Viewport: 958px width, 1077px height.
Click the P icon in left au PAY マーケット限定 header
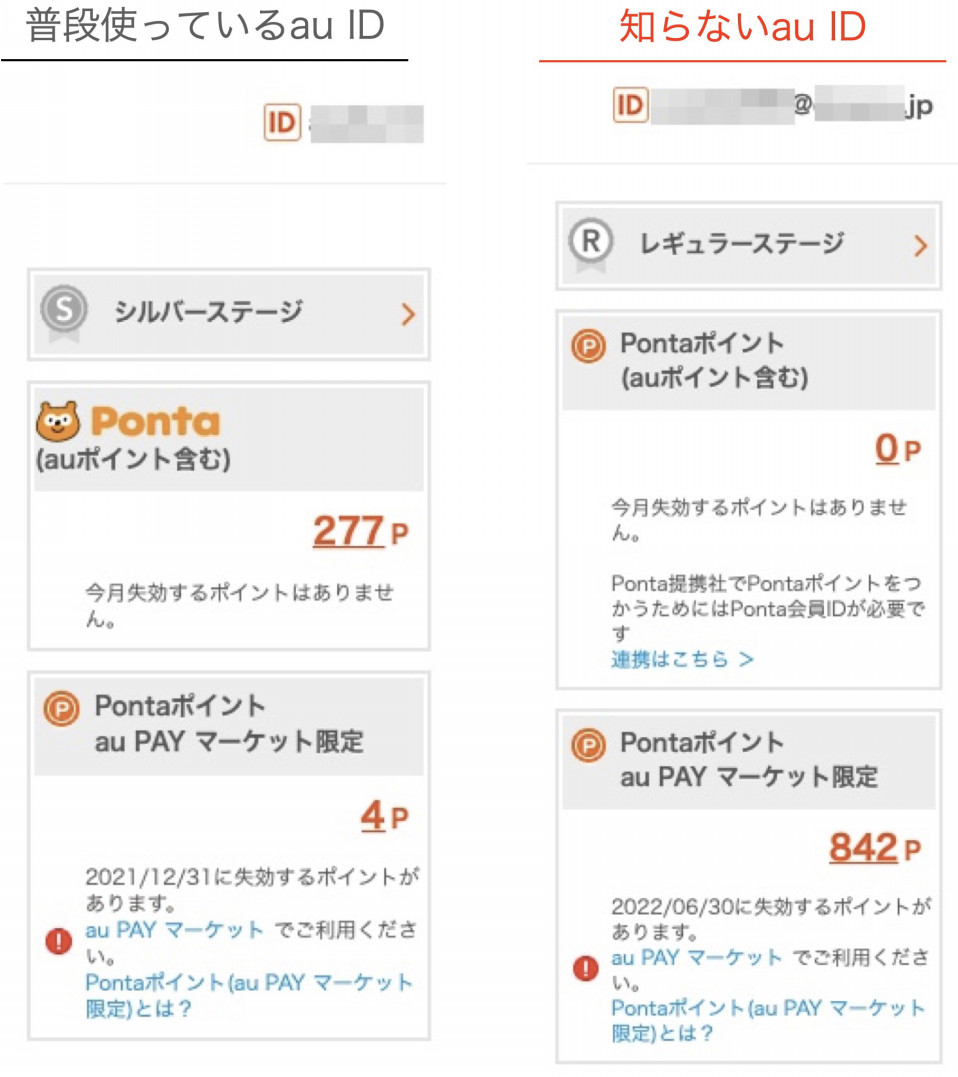pos(62,709)
